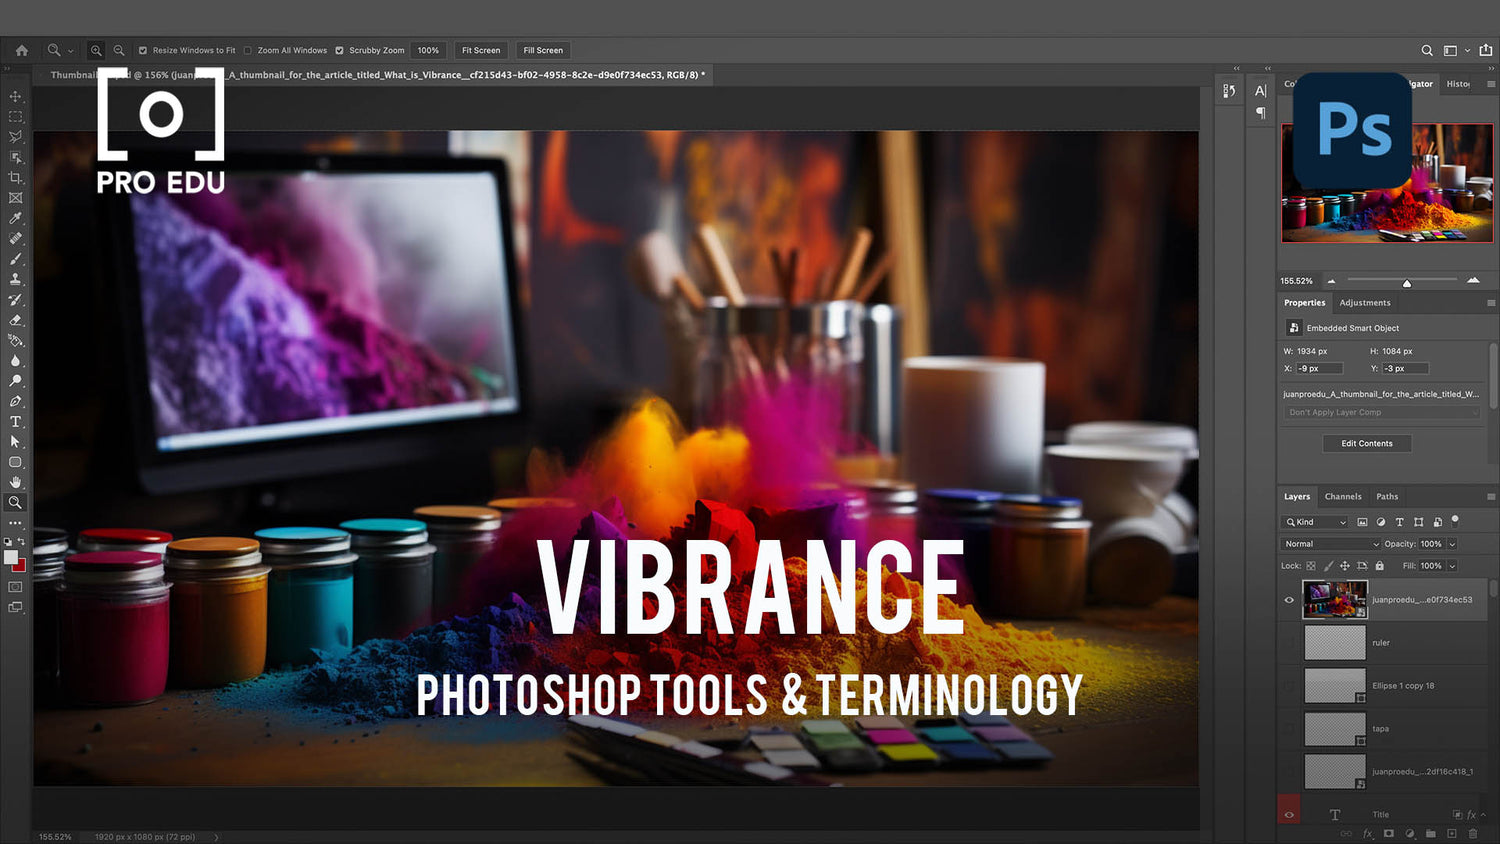The height and width of the screenshot is (844, 1500).
Task: Select the Horizontal Type tool
Action: click(15, 421)
